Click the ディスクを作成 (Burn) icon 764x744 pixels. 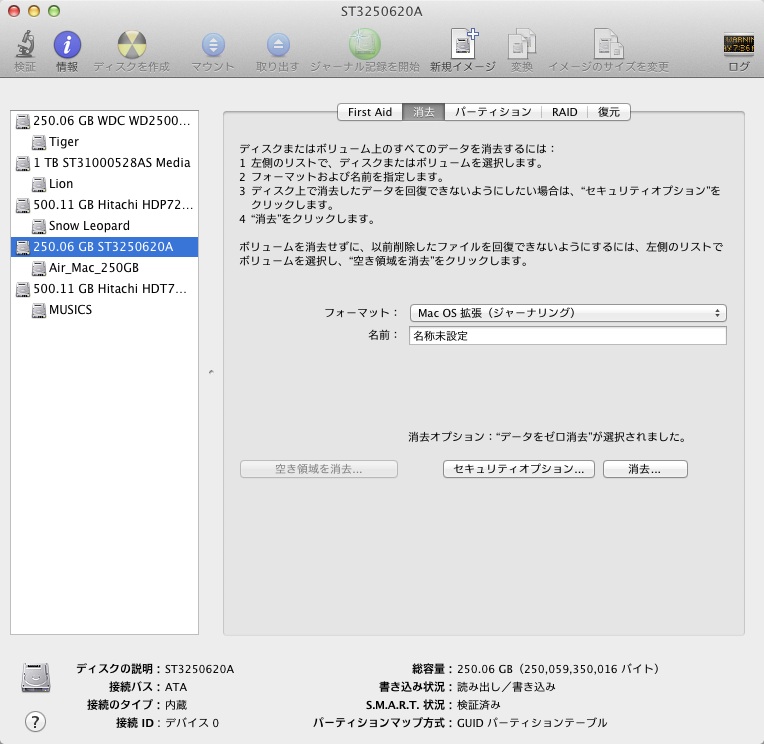131,46
